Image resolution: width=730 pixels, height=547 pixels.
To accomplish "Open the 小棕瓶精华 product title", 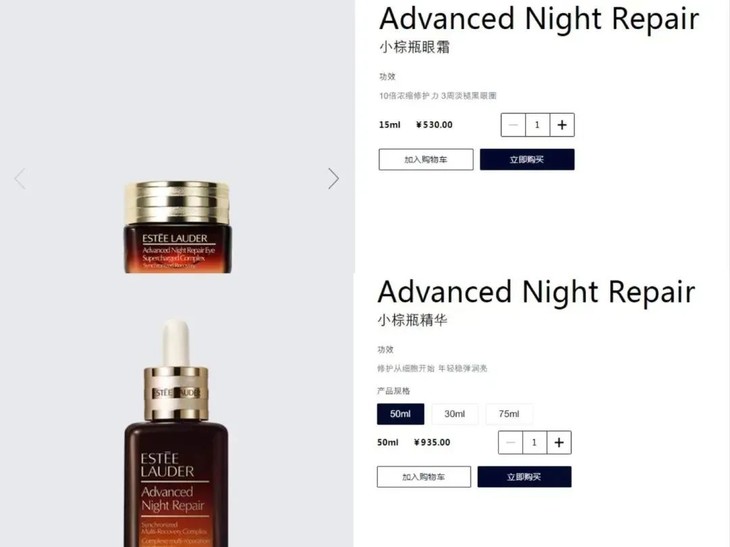I will (412, 320).
